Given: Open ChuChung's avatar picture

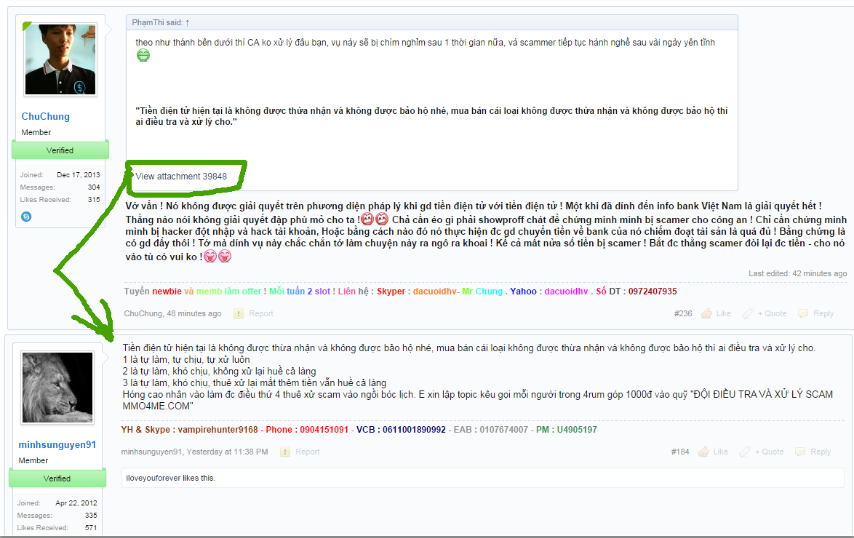Looking at the screenshot, I should pyautogui.click(x=60, y=59).
